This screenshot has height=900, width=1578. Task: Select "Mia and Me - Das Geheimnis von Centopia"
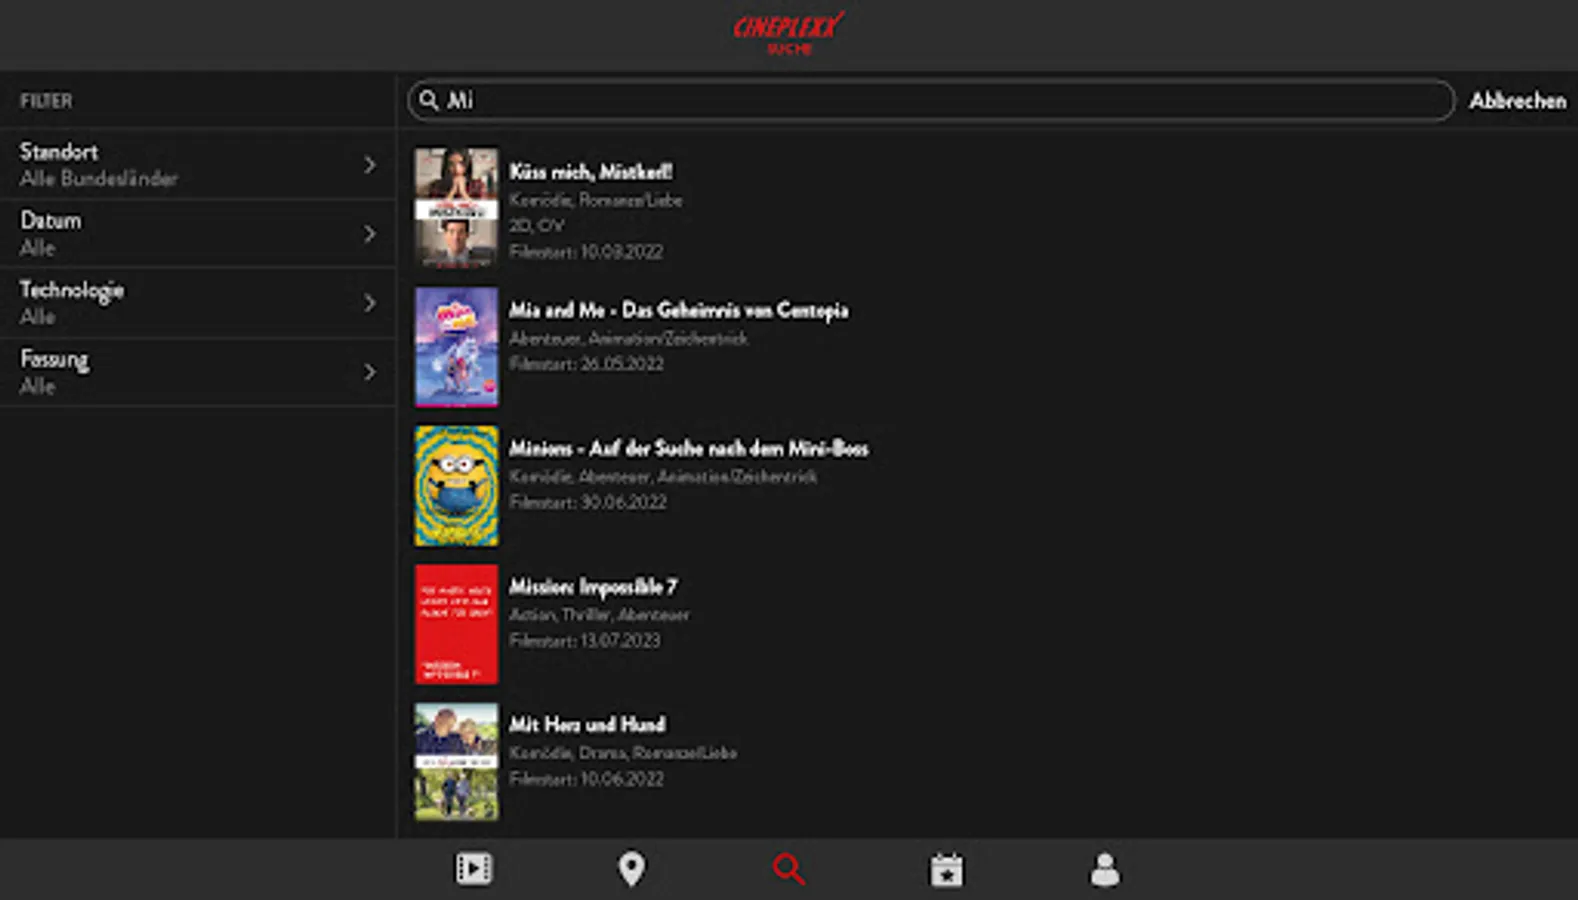678,310
